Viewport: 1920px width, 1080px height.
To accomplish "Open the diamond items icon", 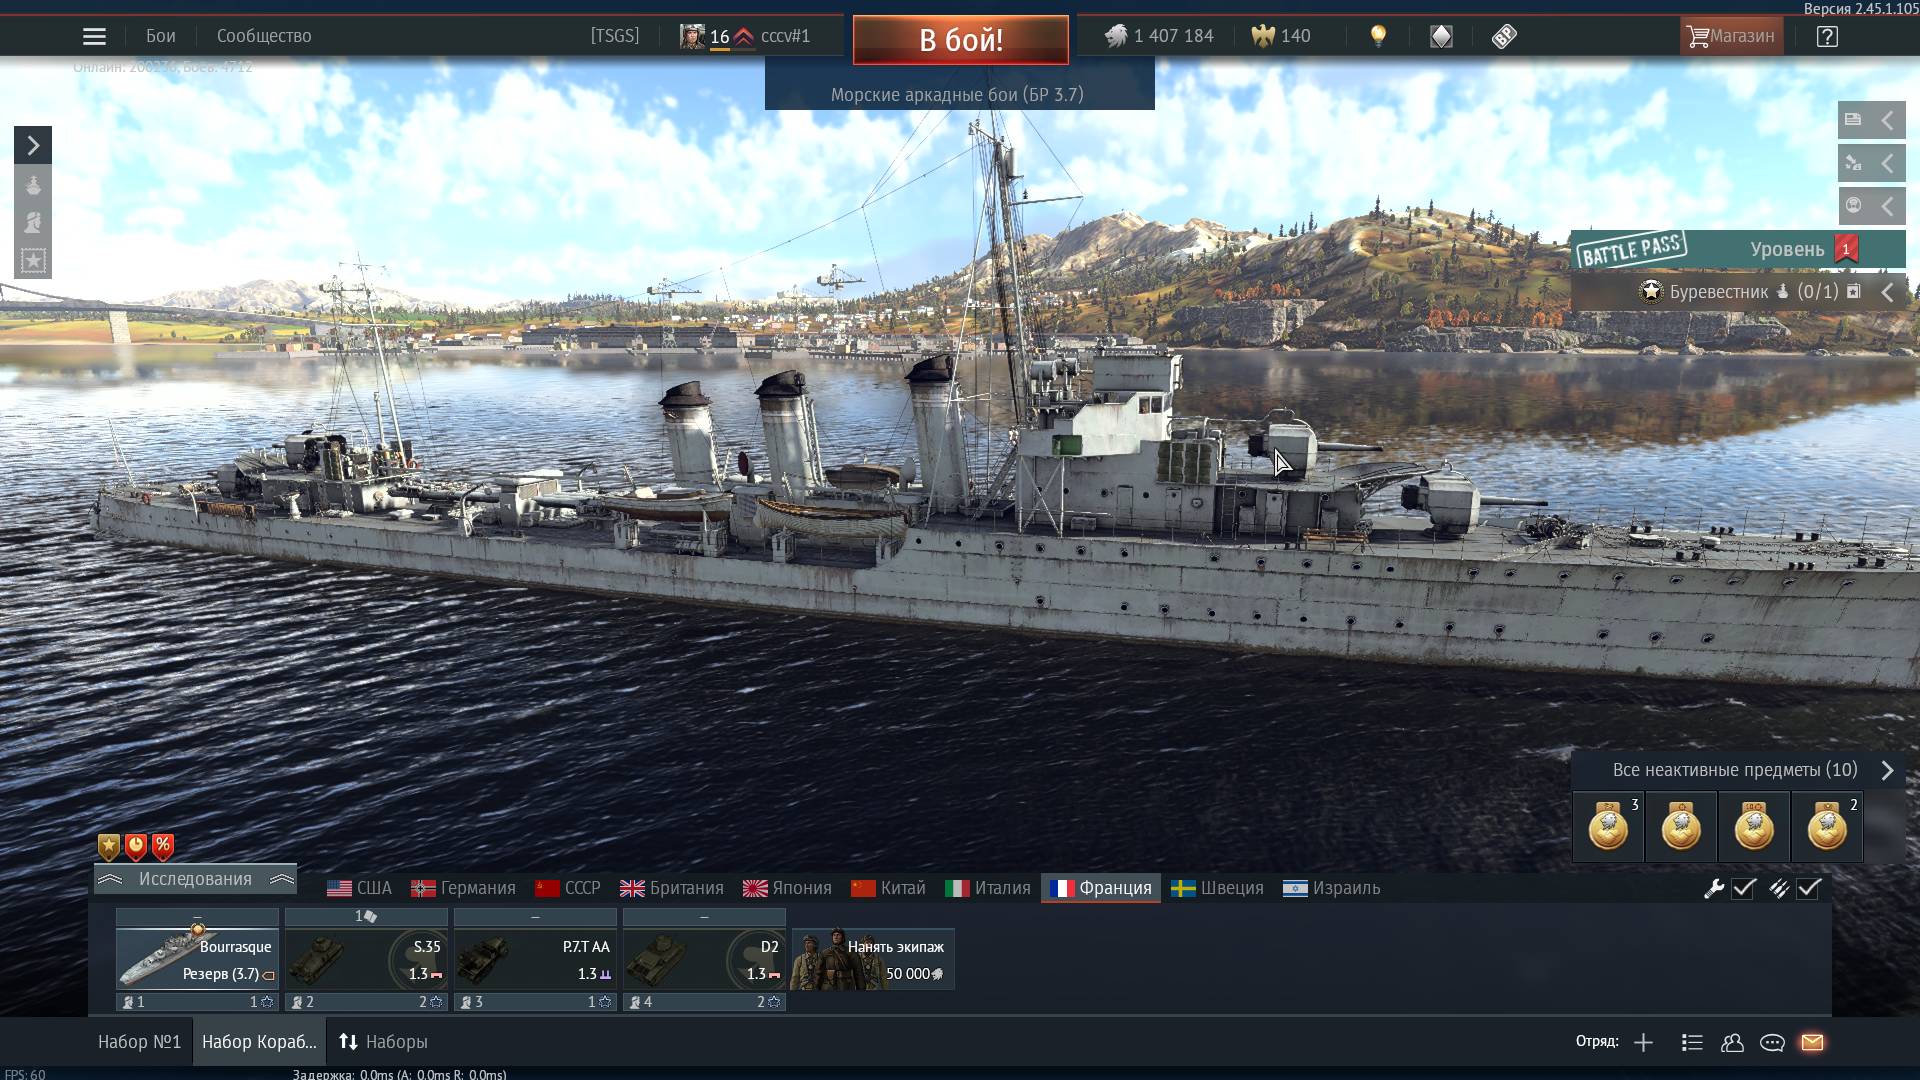I will click(1441, 37).
